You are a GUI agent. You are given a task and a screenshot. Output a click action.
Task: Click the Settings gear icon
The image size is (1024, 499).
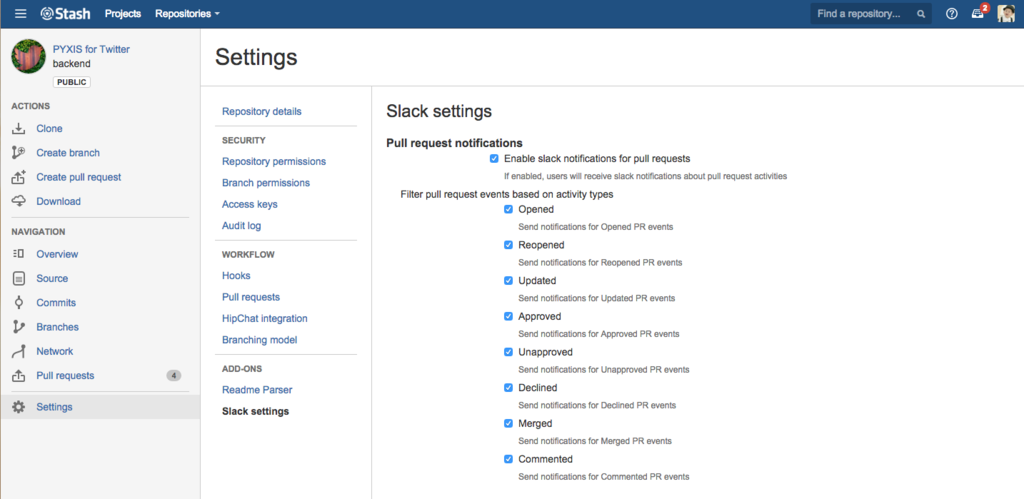click(x=19, y=407)
